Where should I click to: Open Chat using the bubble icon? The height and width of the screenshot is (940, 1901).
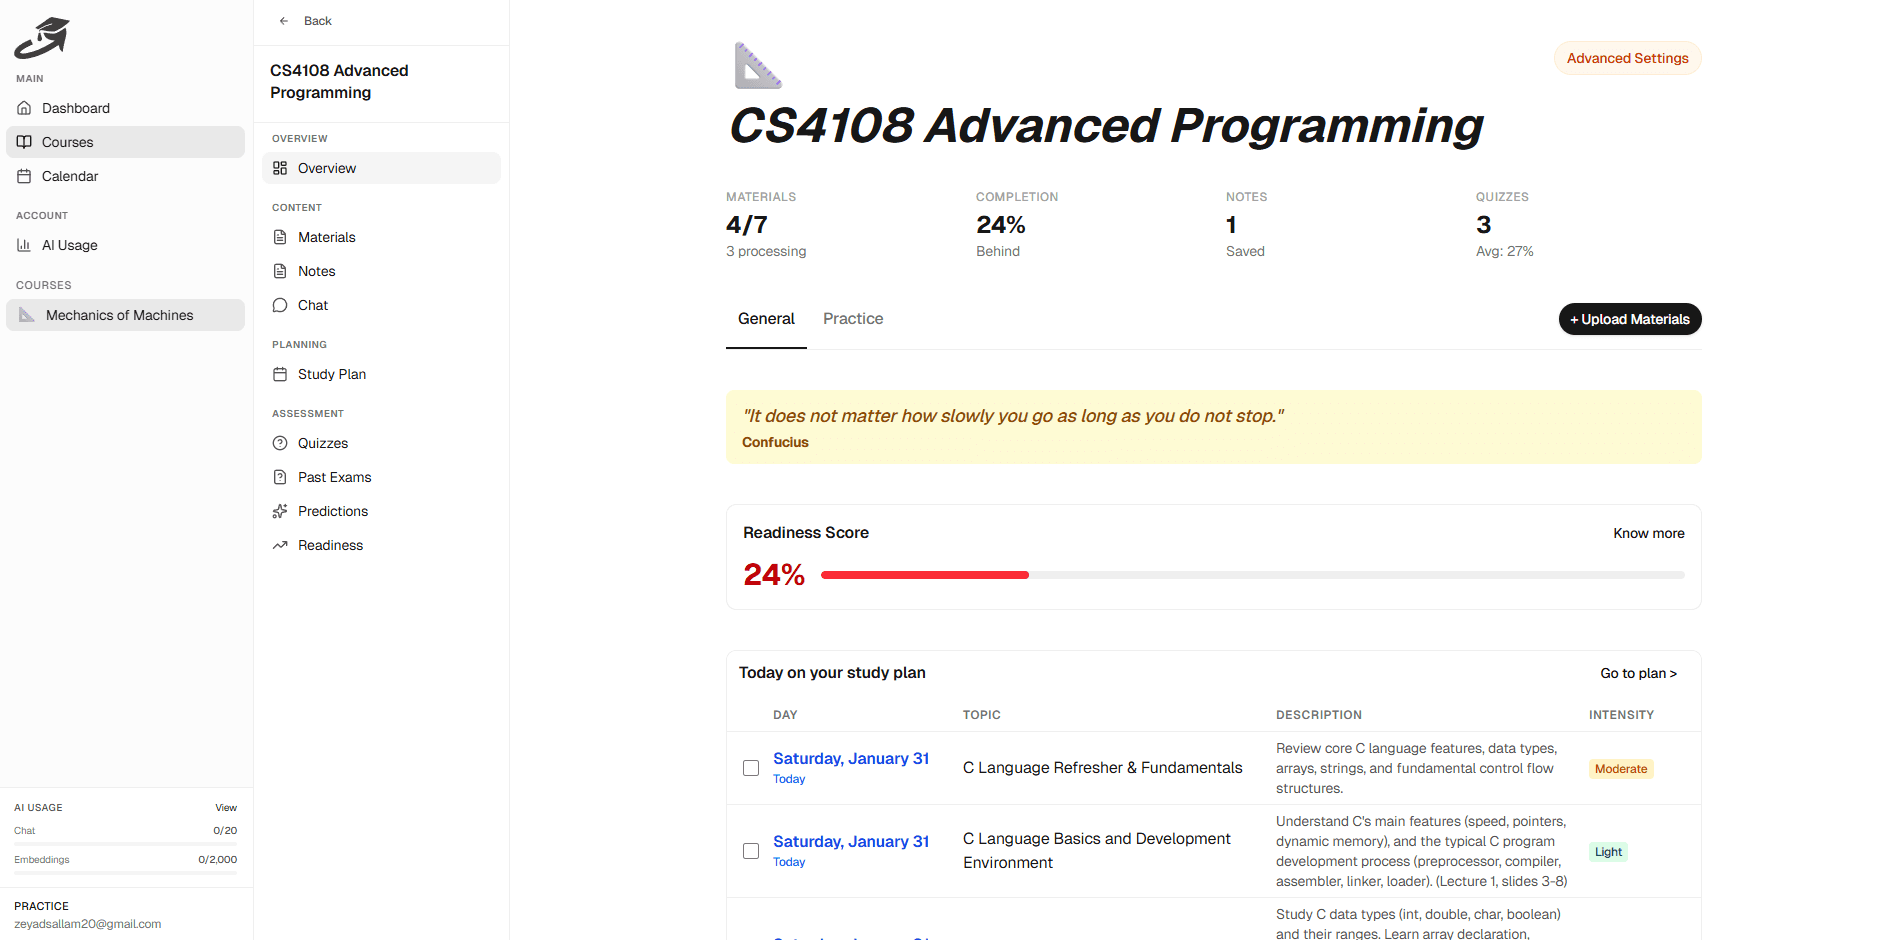[x=280, y=305]
